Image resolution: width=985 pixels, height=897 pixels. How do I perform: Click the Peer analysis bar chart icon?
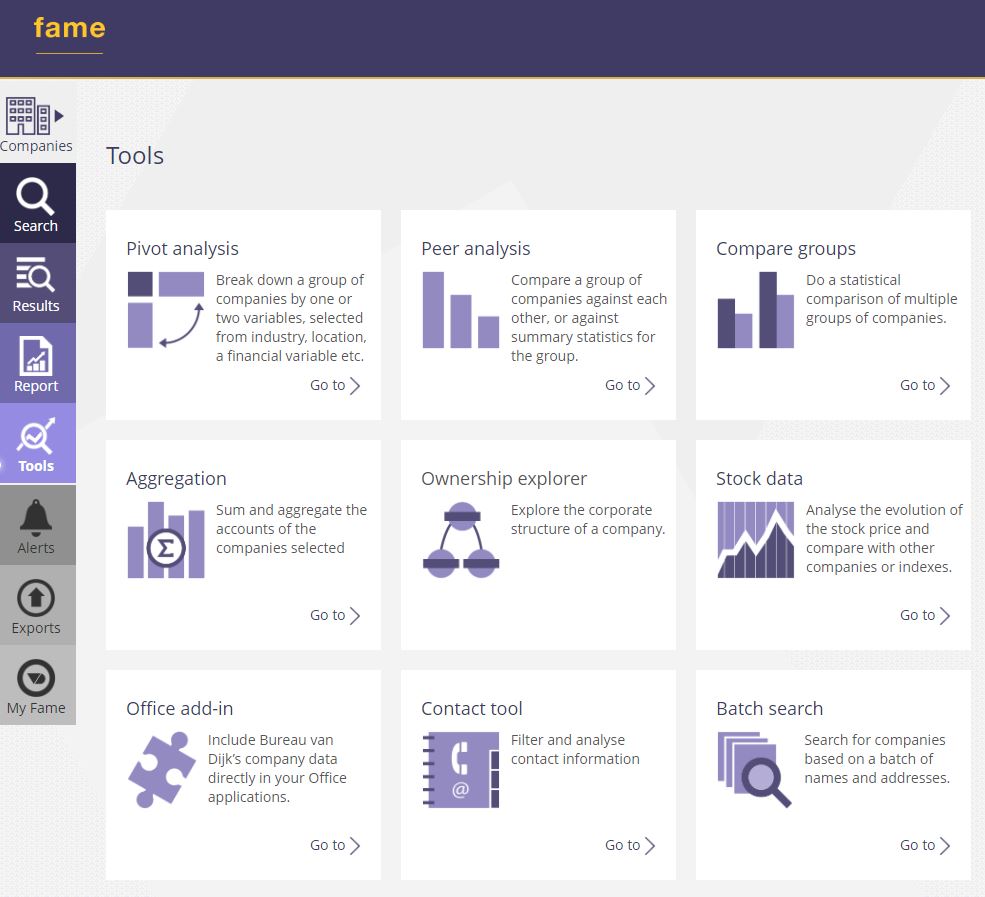[460, 310]
